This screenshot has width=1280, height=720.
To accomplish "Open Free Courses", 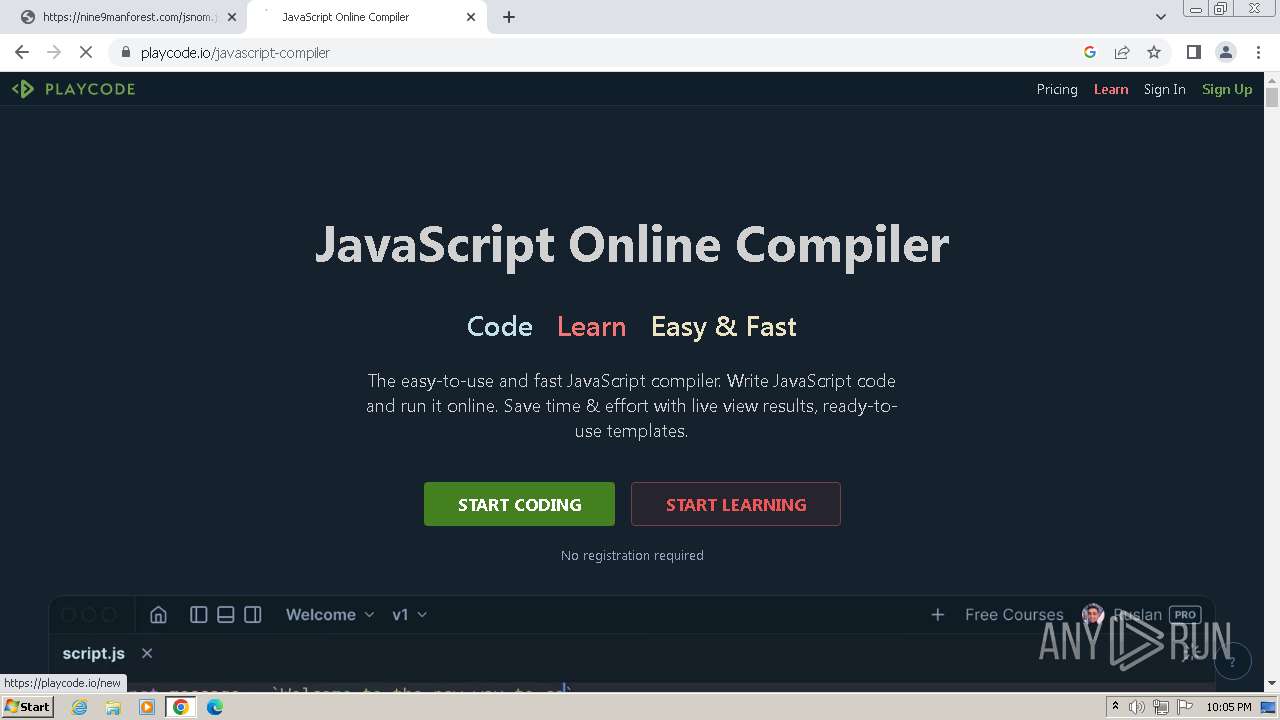I will point(1014,615).
